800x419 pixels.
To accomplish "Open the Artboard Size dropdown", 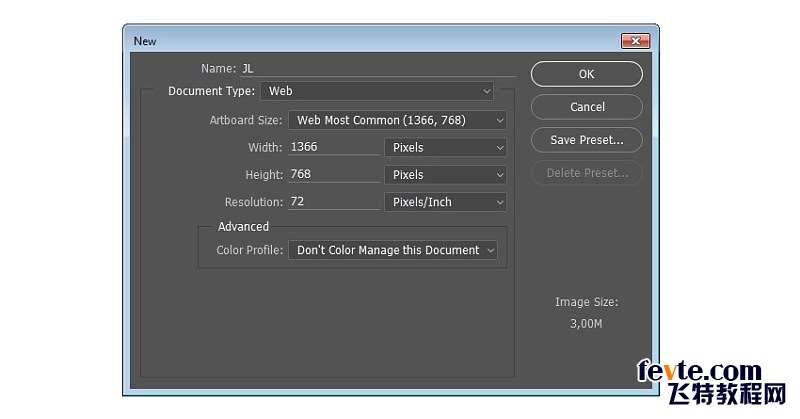I will 397,120.
